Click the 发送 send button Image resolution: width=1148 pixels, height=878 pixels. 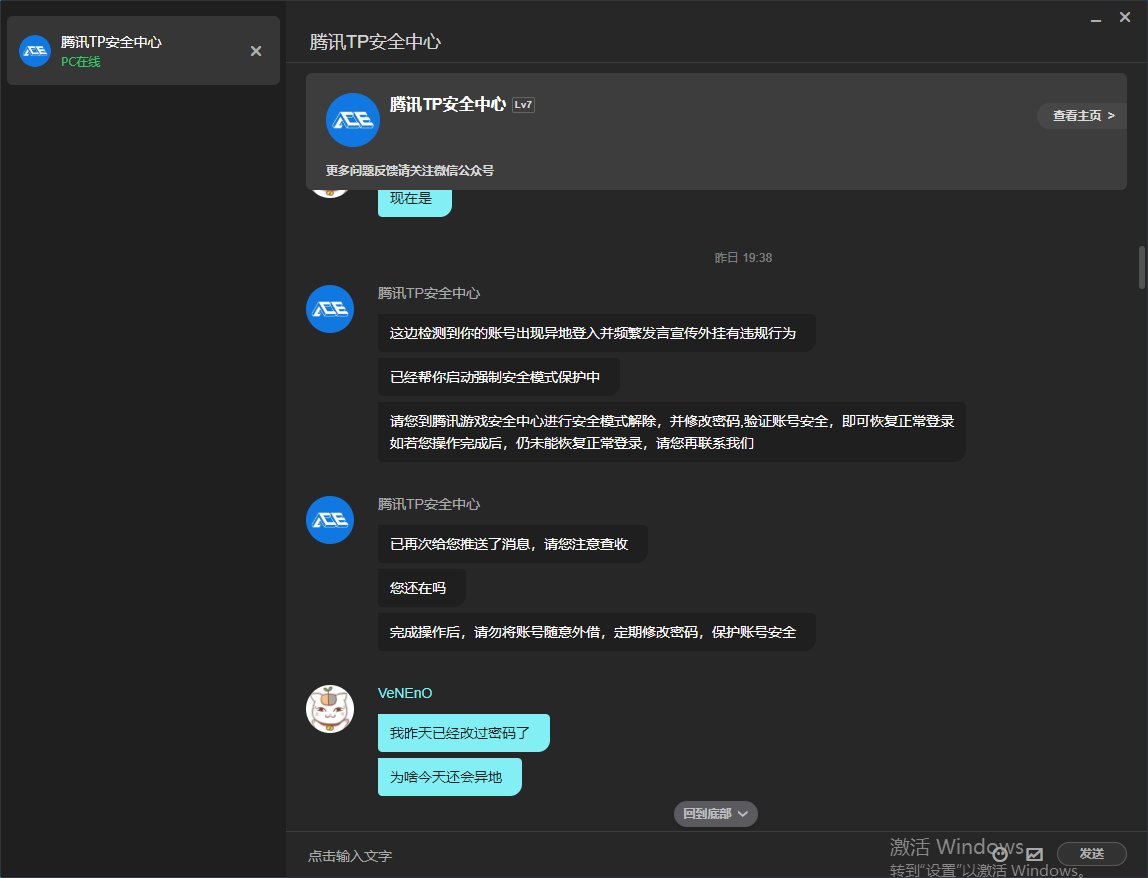(x=1091, y=854)
